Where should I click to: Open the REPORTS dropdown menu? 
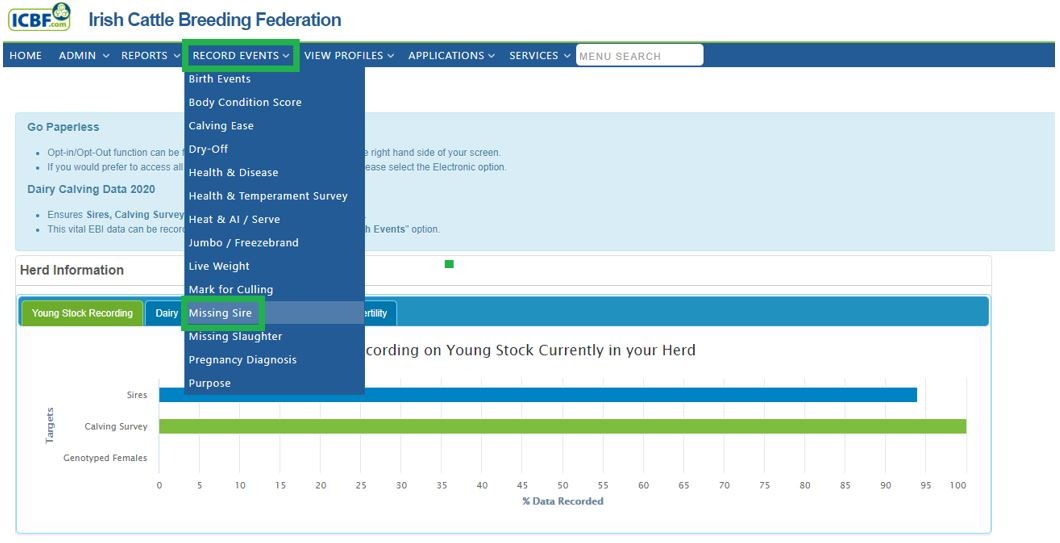pos(151,55)
